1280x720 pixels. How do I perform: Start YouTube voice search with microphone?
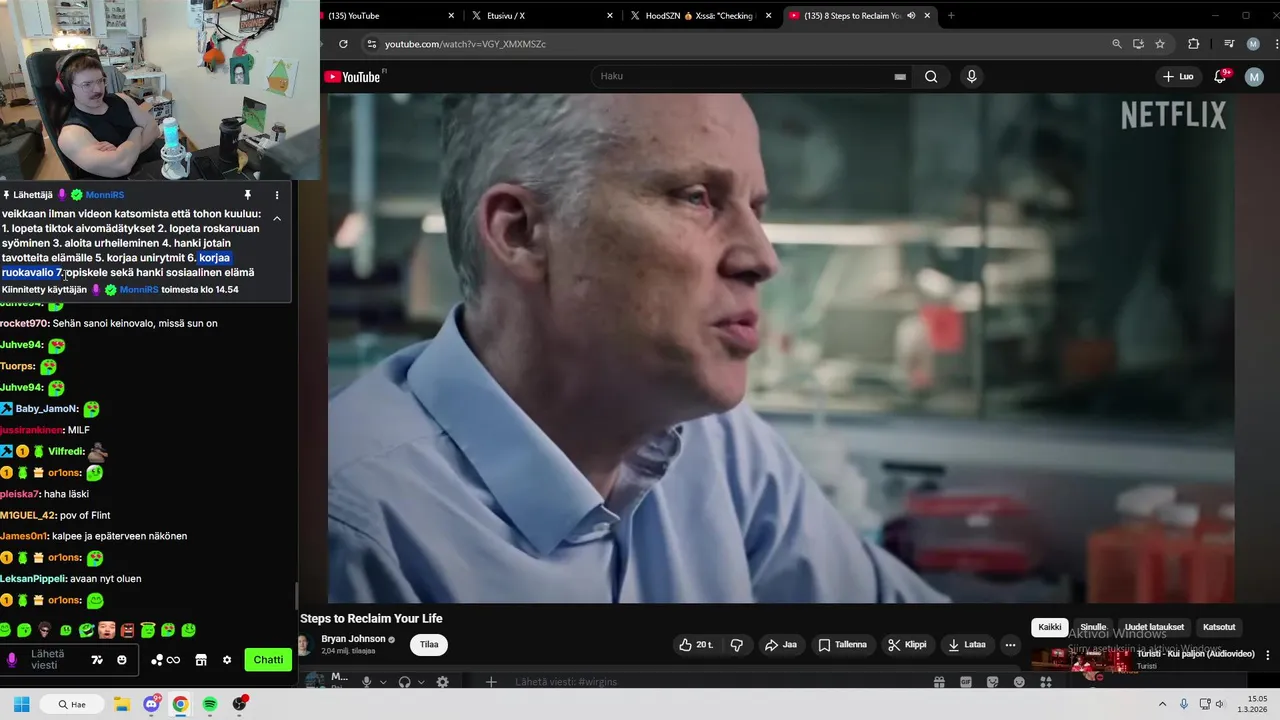[971, 76]
